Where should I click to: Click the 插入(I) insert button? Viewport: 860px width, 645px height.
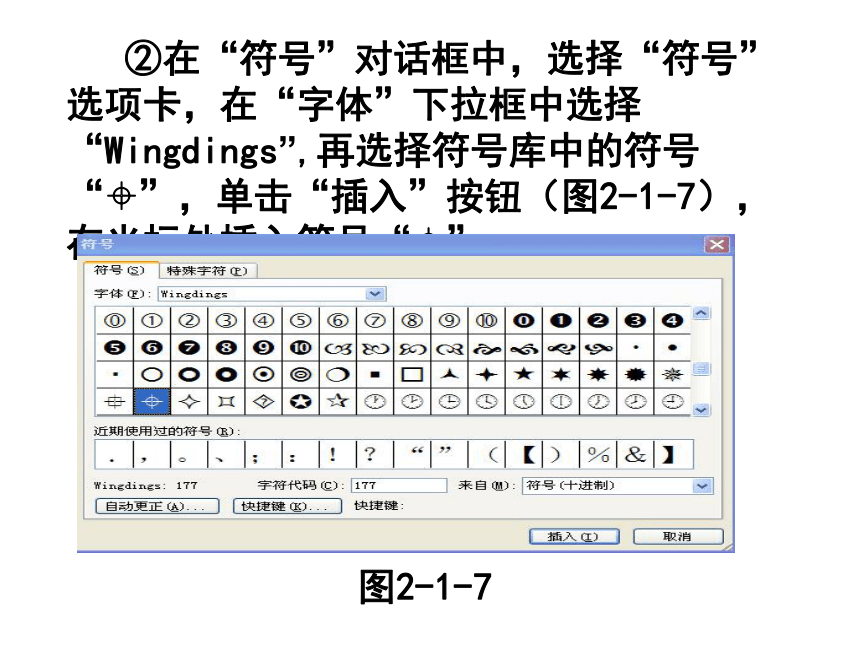click(x=574, y=536)
